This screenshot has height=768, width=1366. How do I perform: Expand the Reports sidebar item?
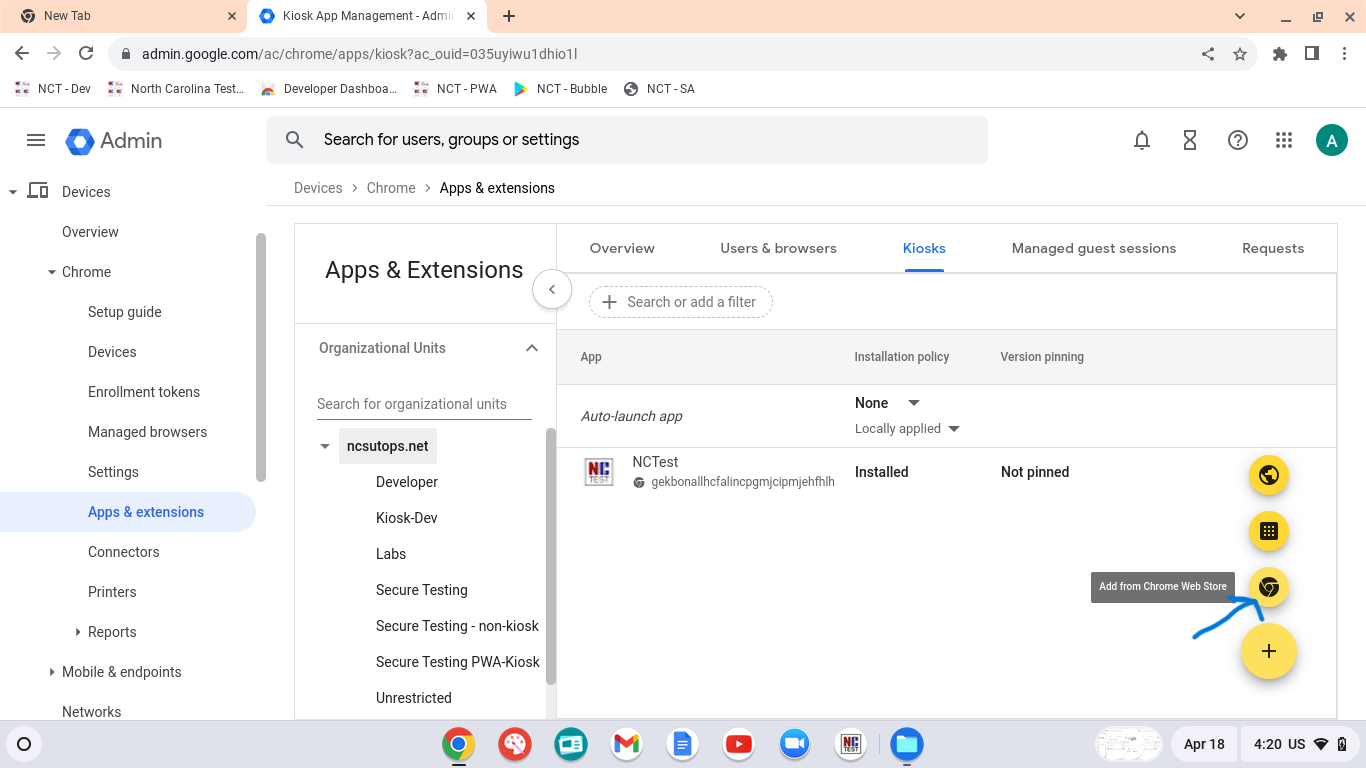78,632
